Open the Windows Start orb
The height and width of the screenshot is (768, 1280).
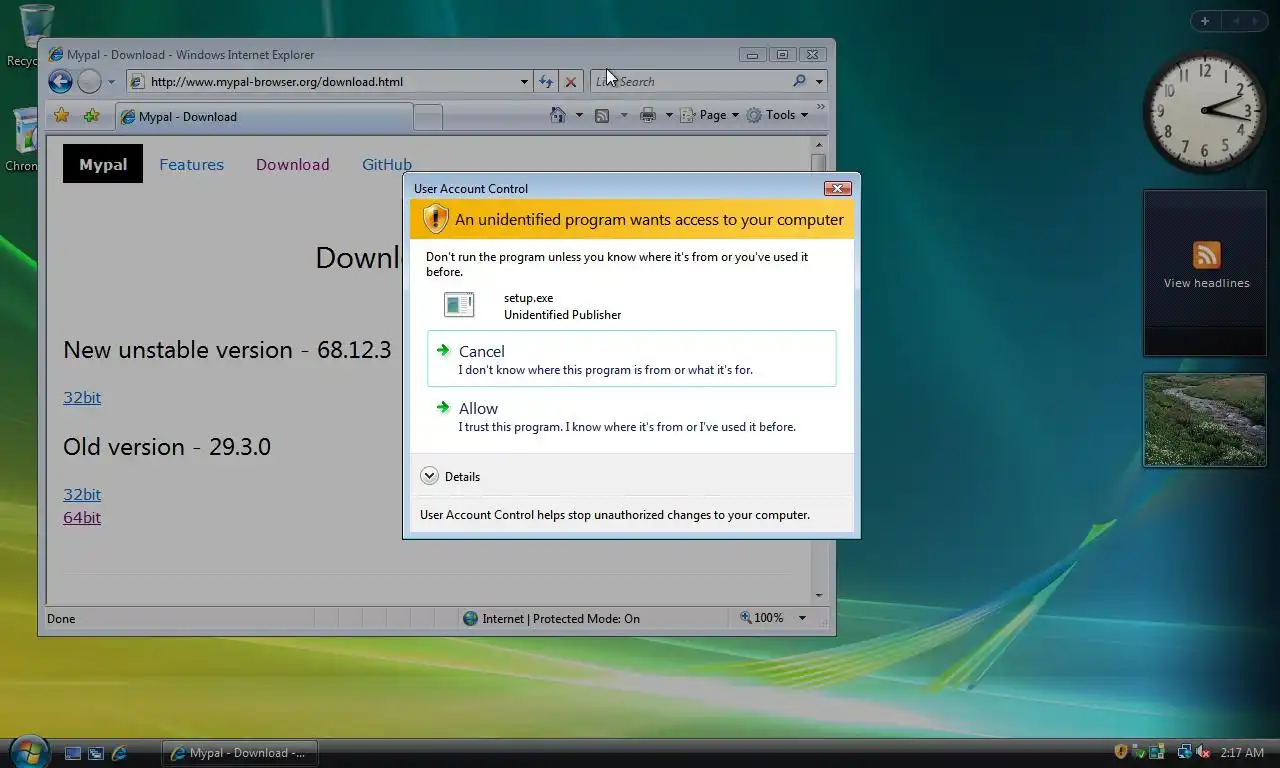(x=28, y=750)
